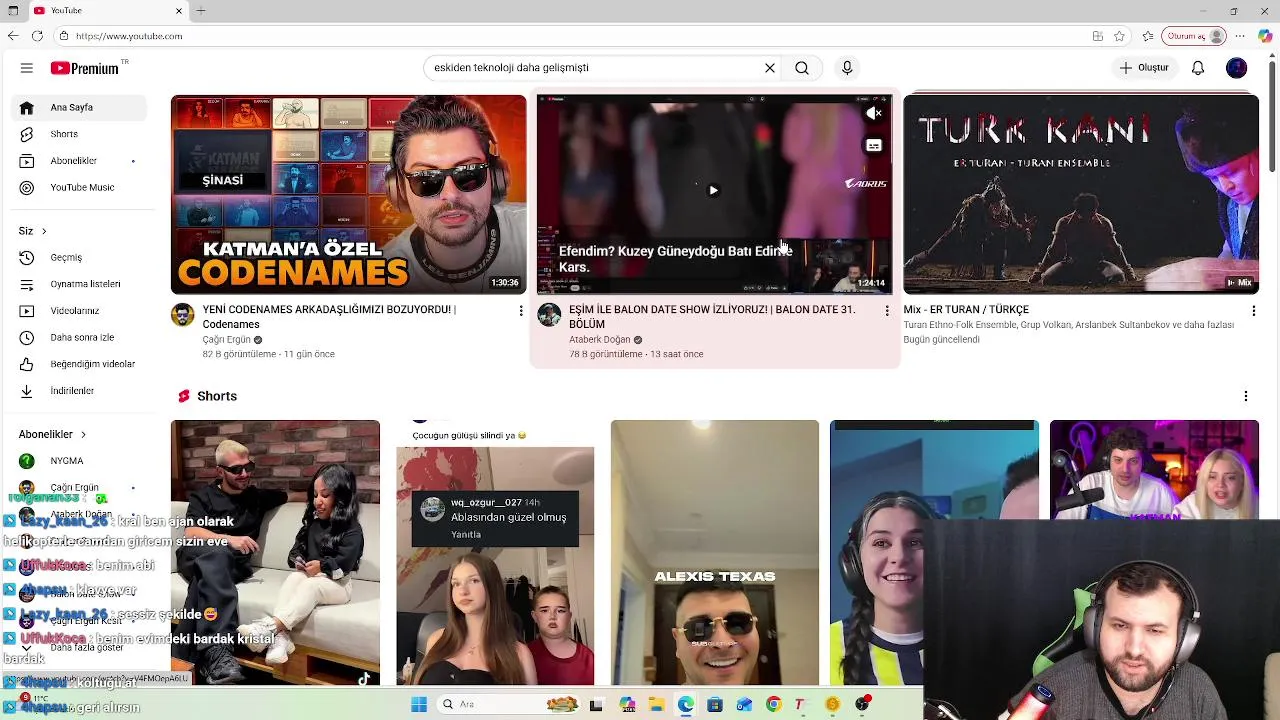Viewport: 1280px width, 720px height.
Task: Open the Edge tab actions icon
Action: coord(13,11)
